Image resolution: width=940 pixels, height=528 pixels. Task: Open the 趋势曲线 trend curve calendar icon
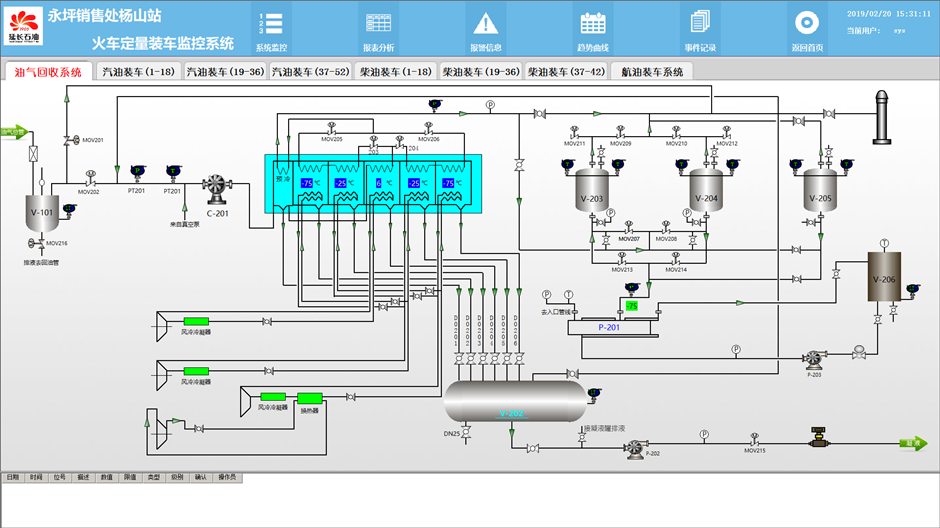pos(593,24)
